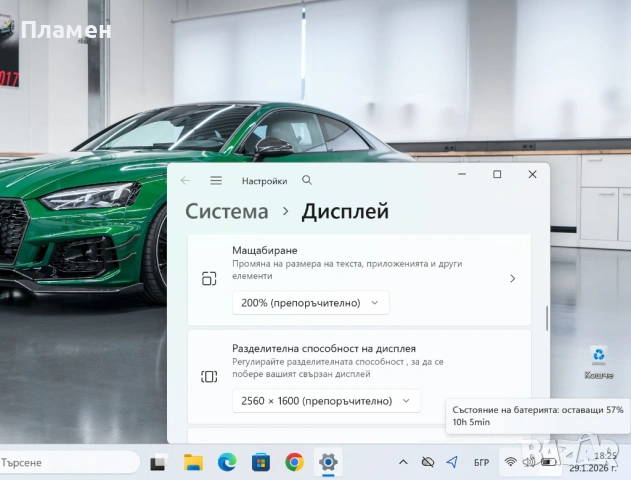The image size is (631, 480).
Task: Expand the Мащабиране row chevron
Action: 512,278
